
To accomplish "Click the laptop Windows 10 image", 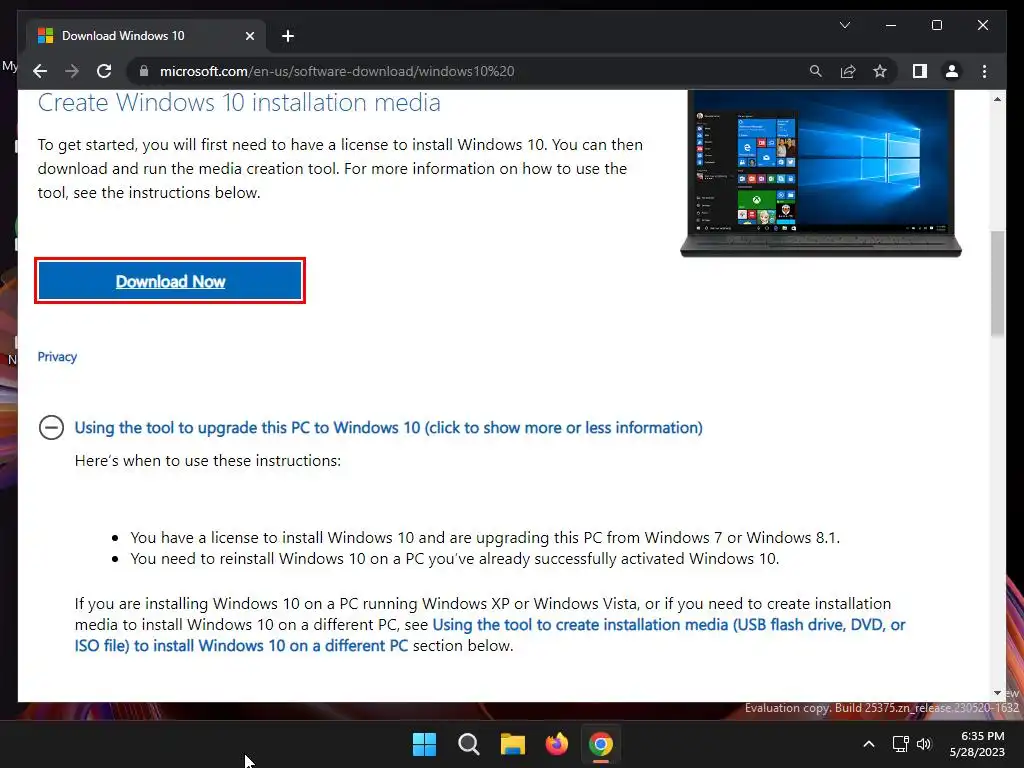I will coord(821,173).
